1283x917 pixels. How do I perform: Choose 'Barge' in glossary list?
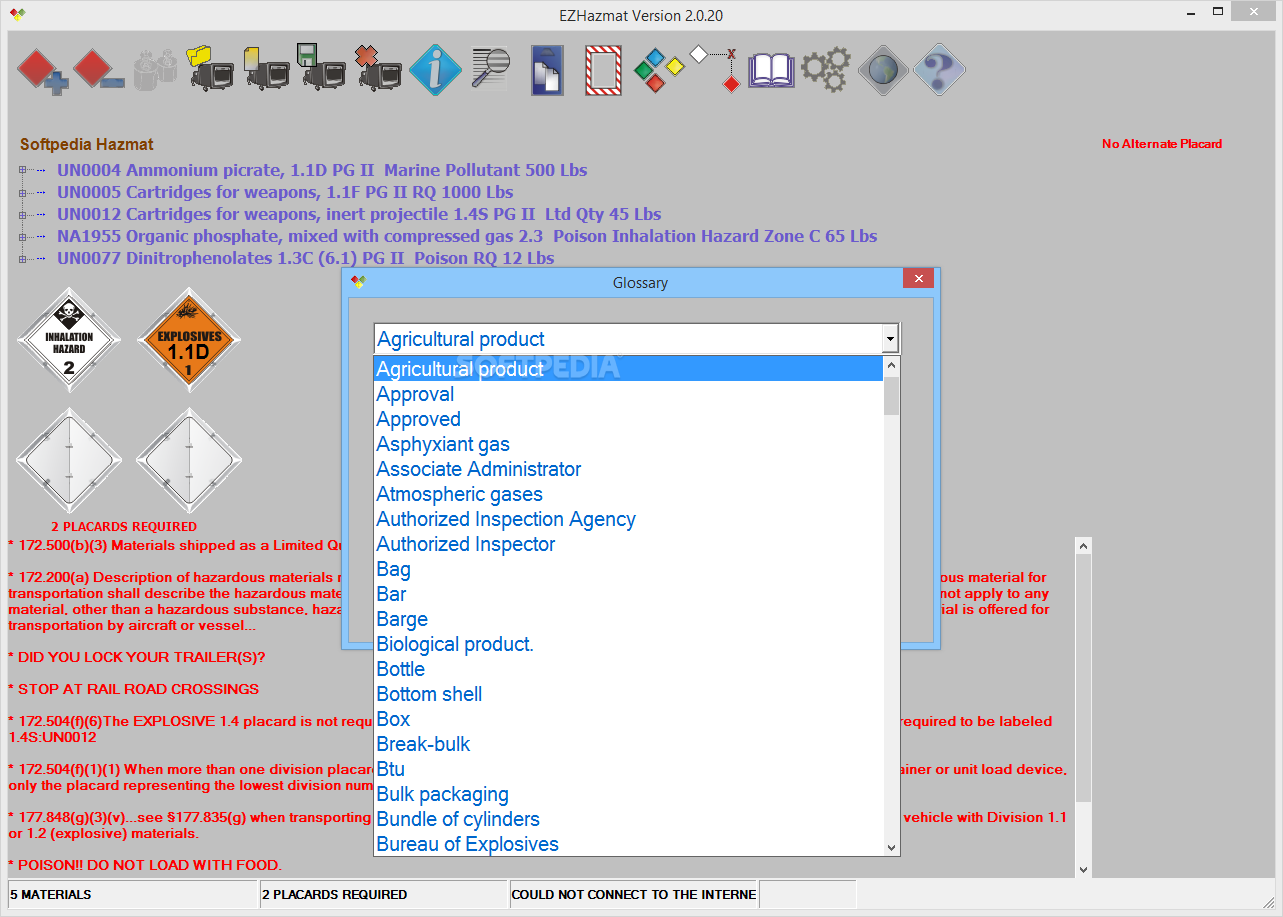tap(628, 619)
